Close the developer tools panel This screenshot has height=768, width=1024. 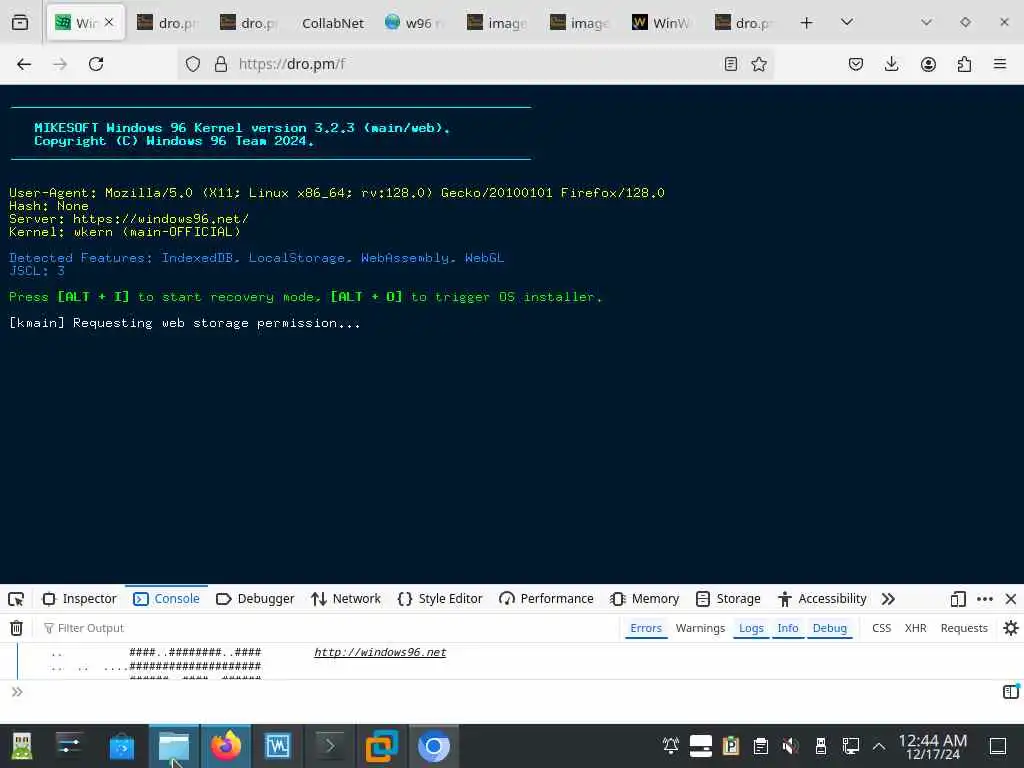tap(1011, 599)
